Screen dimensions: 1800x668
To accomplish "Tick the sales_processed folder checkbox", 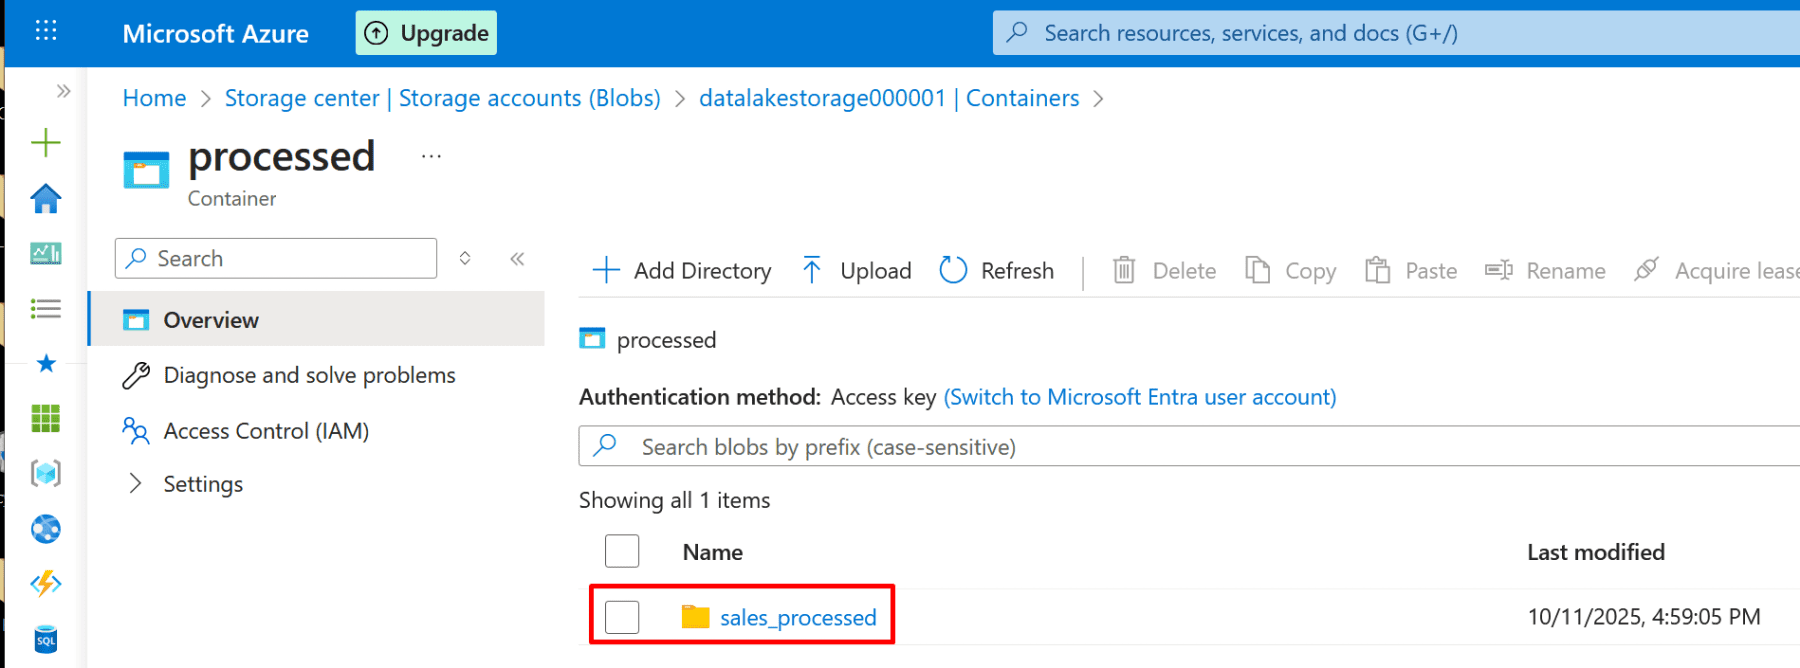I will coord(621,617).
